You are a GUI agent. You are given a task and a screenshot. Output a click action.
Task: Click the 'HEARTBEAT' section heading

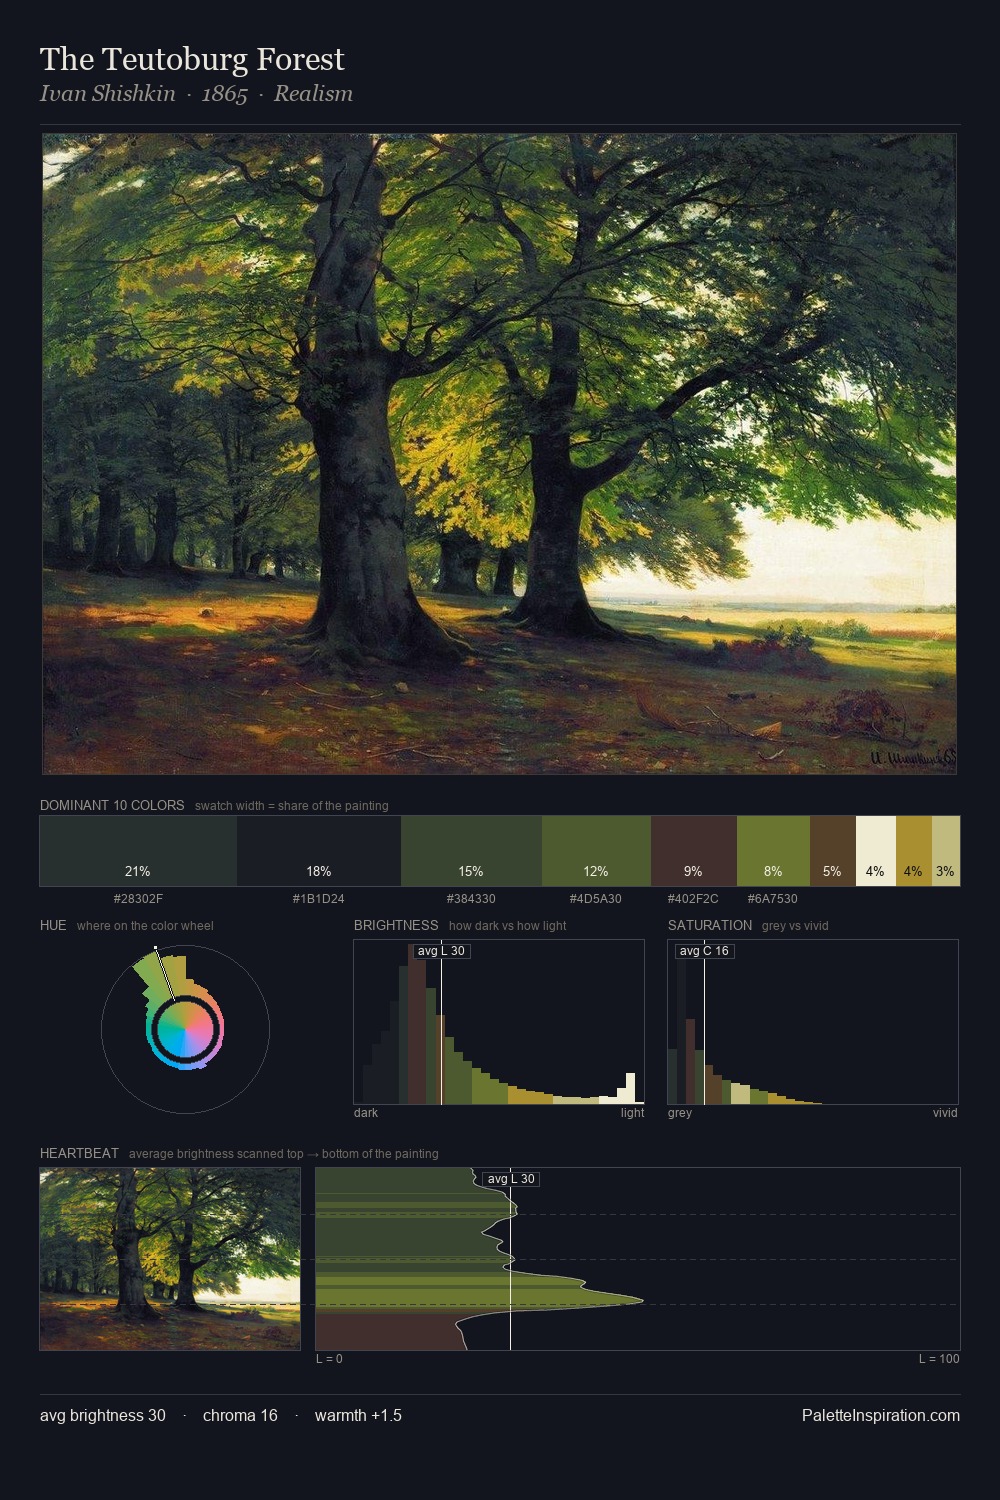point(79,1153)
